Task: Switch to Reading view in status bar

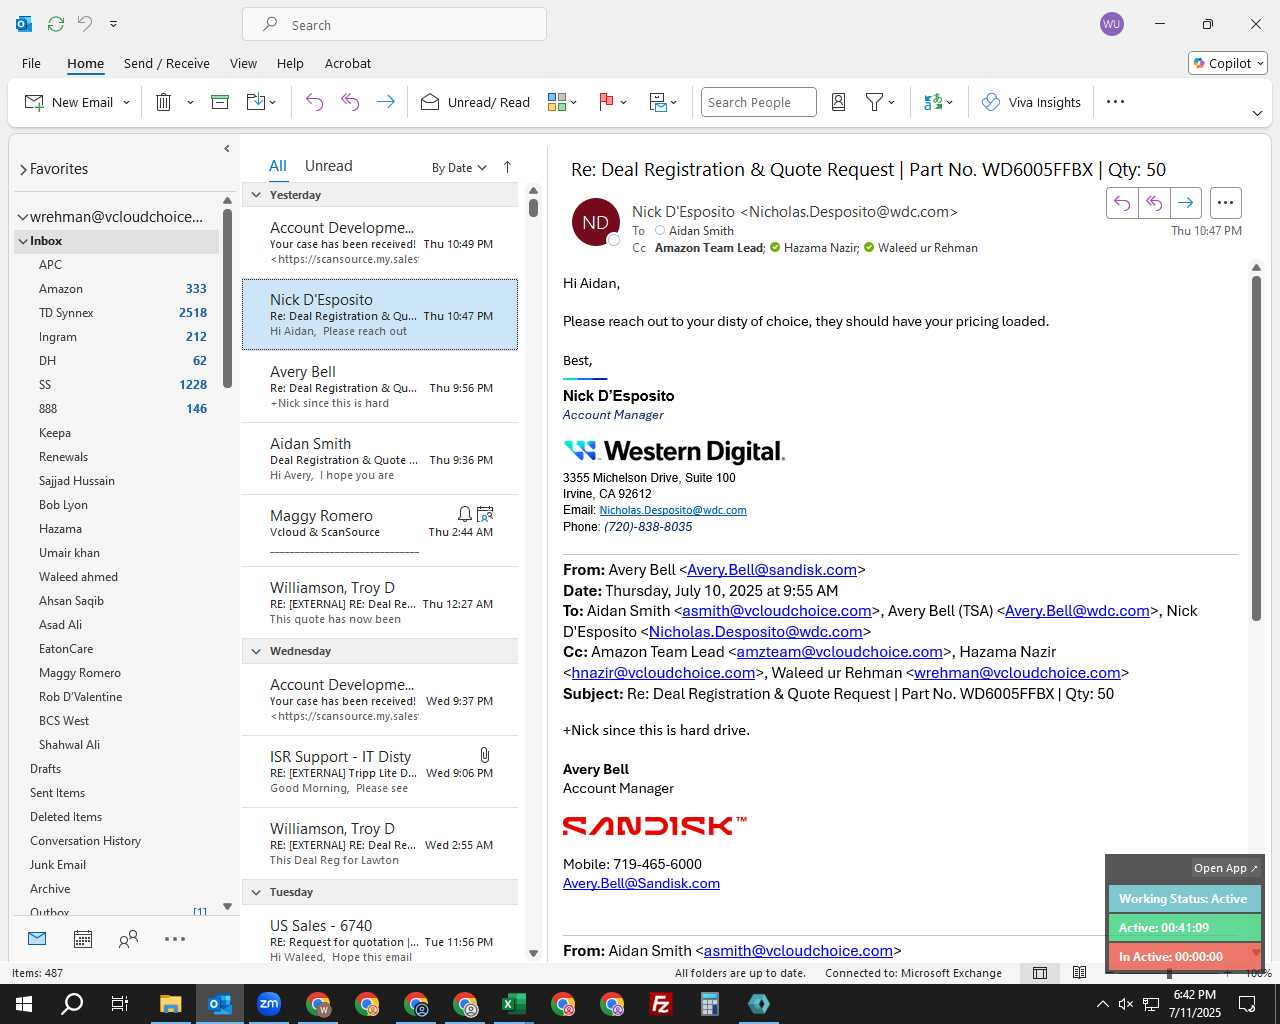Action: tap(1079, 973)
